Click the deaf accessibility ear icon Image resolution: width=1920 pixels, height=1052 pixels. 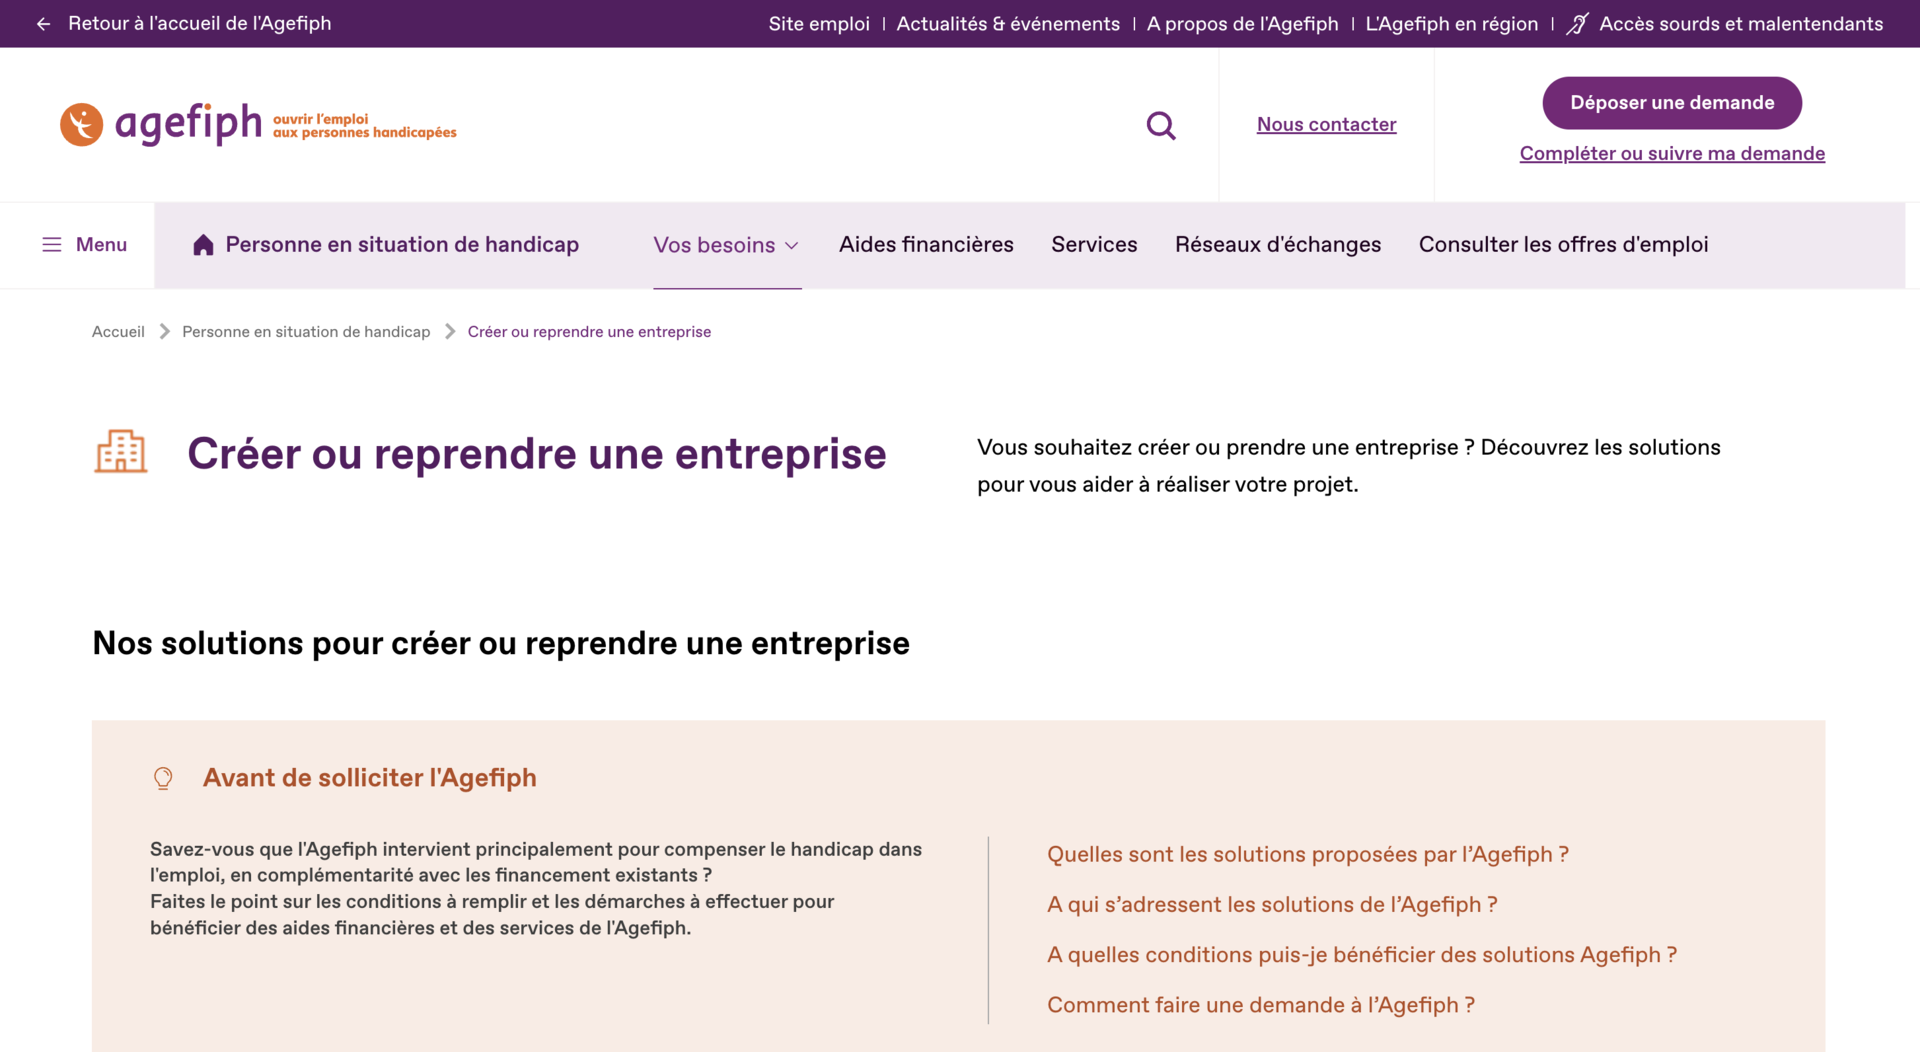pyautogui.click(x=1577, y=24)
